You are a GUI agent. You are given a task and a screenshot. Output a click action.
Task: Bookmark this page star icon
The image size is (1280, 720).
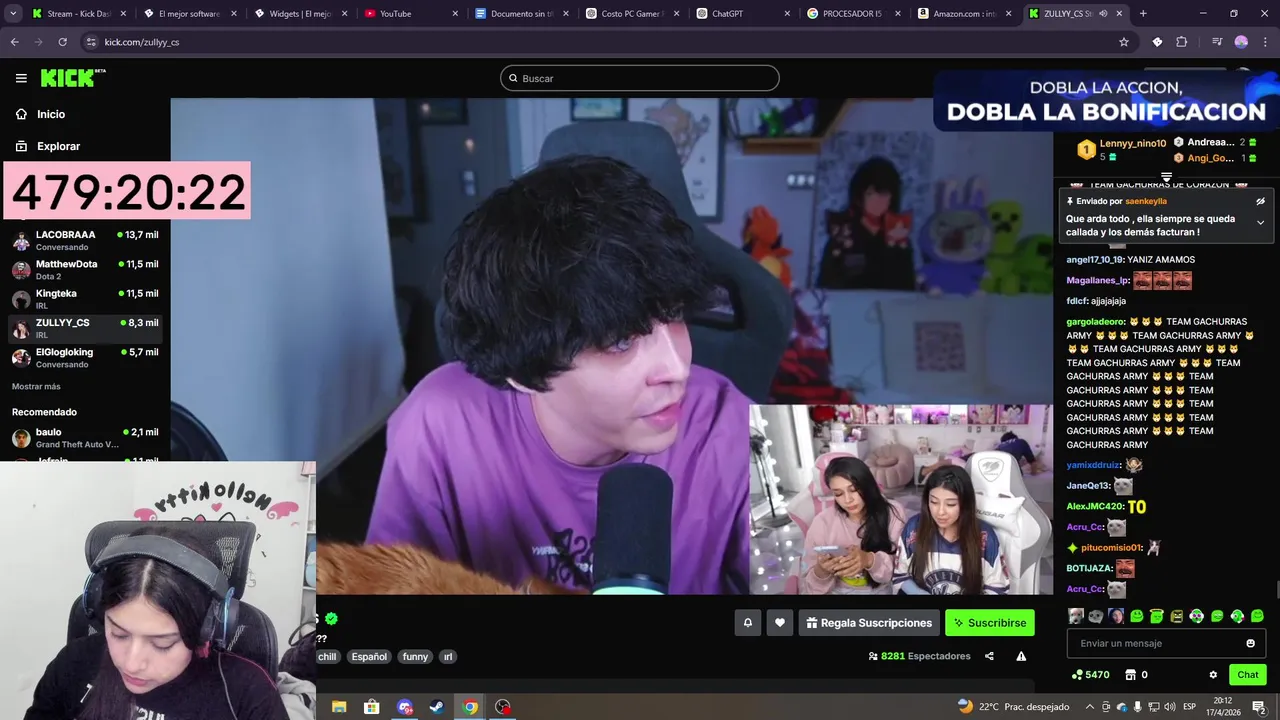pyautogui.click(x=1124, y=42)
